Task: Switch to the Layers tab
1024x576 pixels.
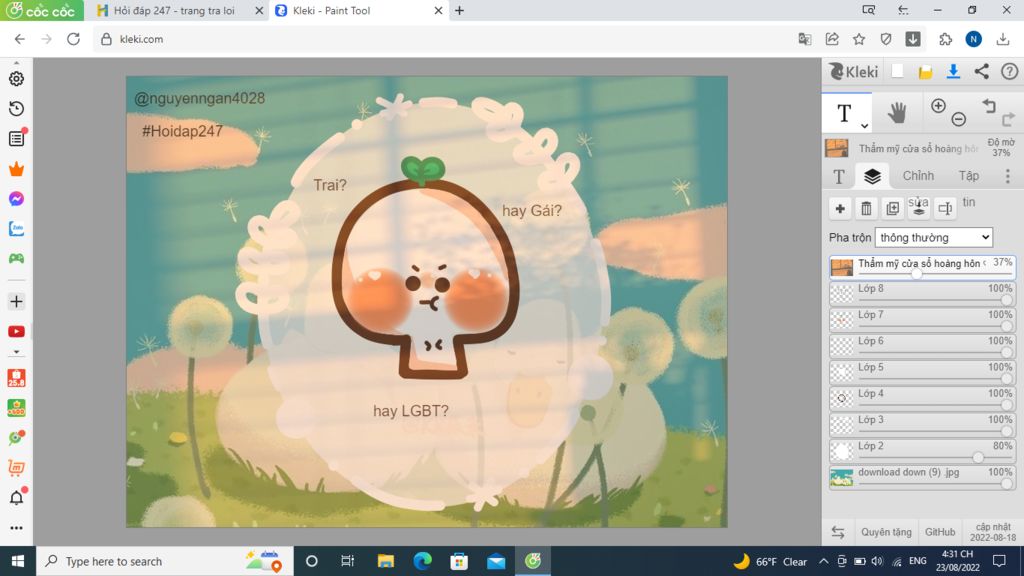Action: pos(872,176)
